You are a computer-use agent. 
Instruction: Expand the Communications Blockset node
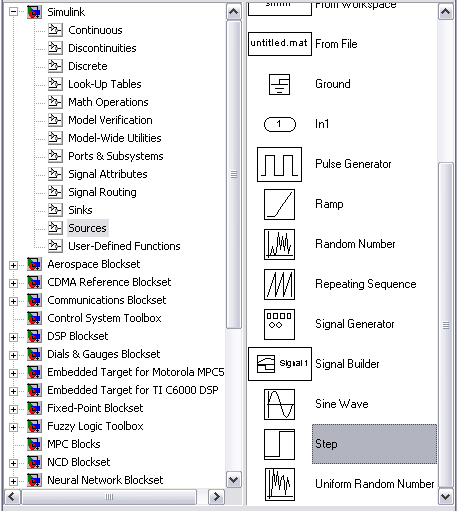[x=13, y=301]
